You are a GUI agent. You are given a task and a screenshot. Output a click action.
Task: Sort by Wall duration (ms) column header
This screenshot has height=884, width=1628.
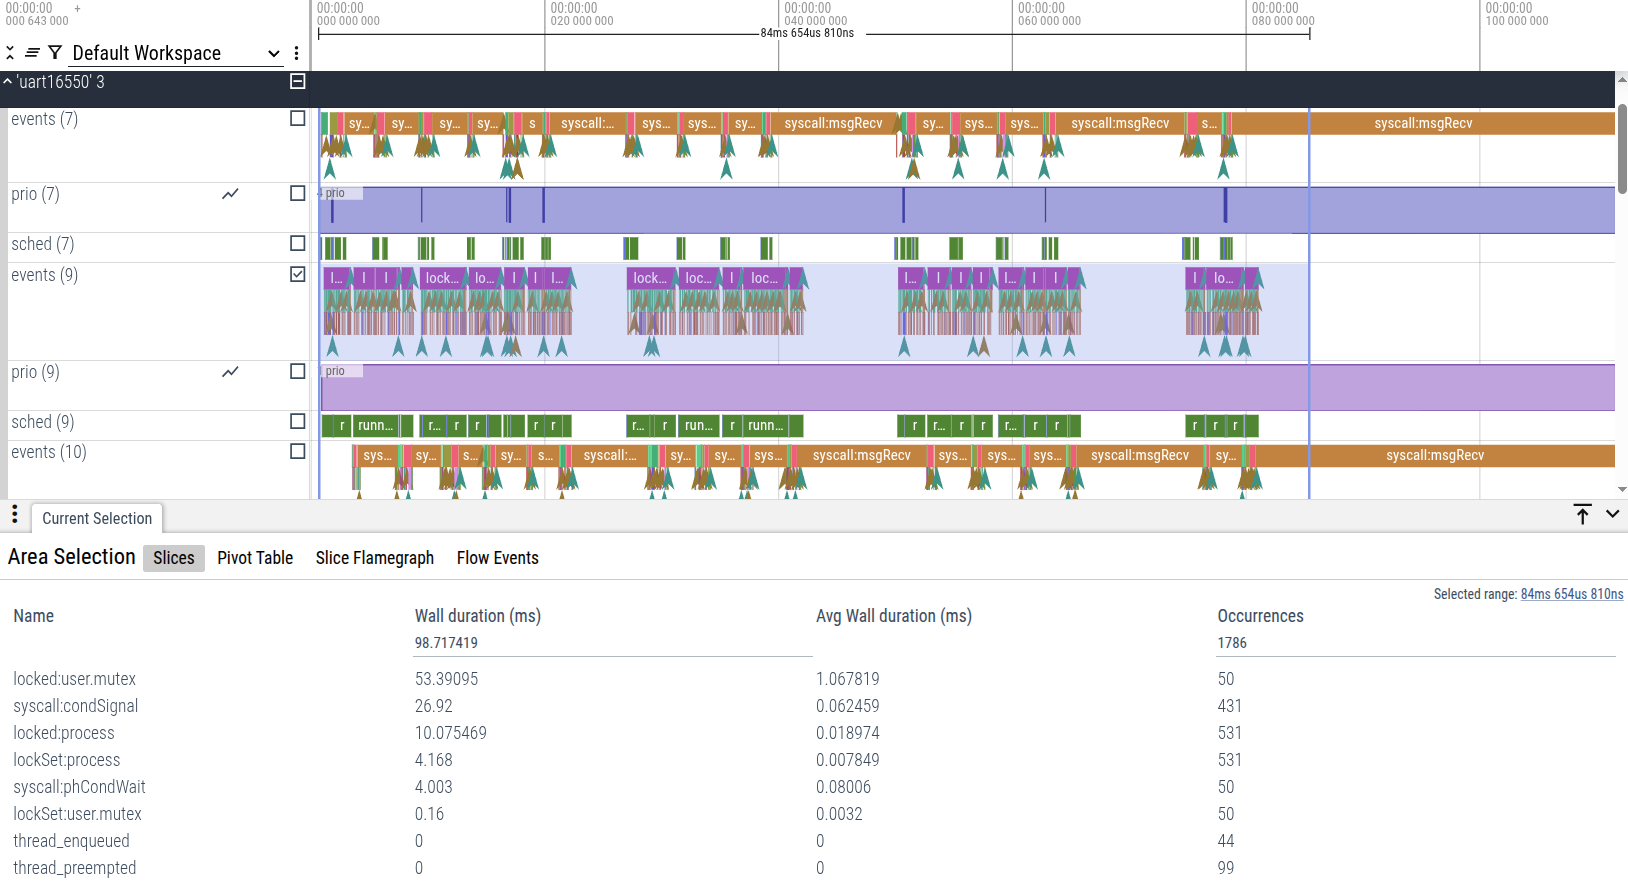pos(478,616)
